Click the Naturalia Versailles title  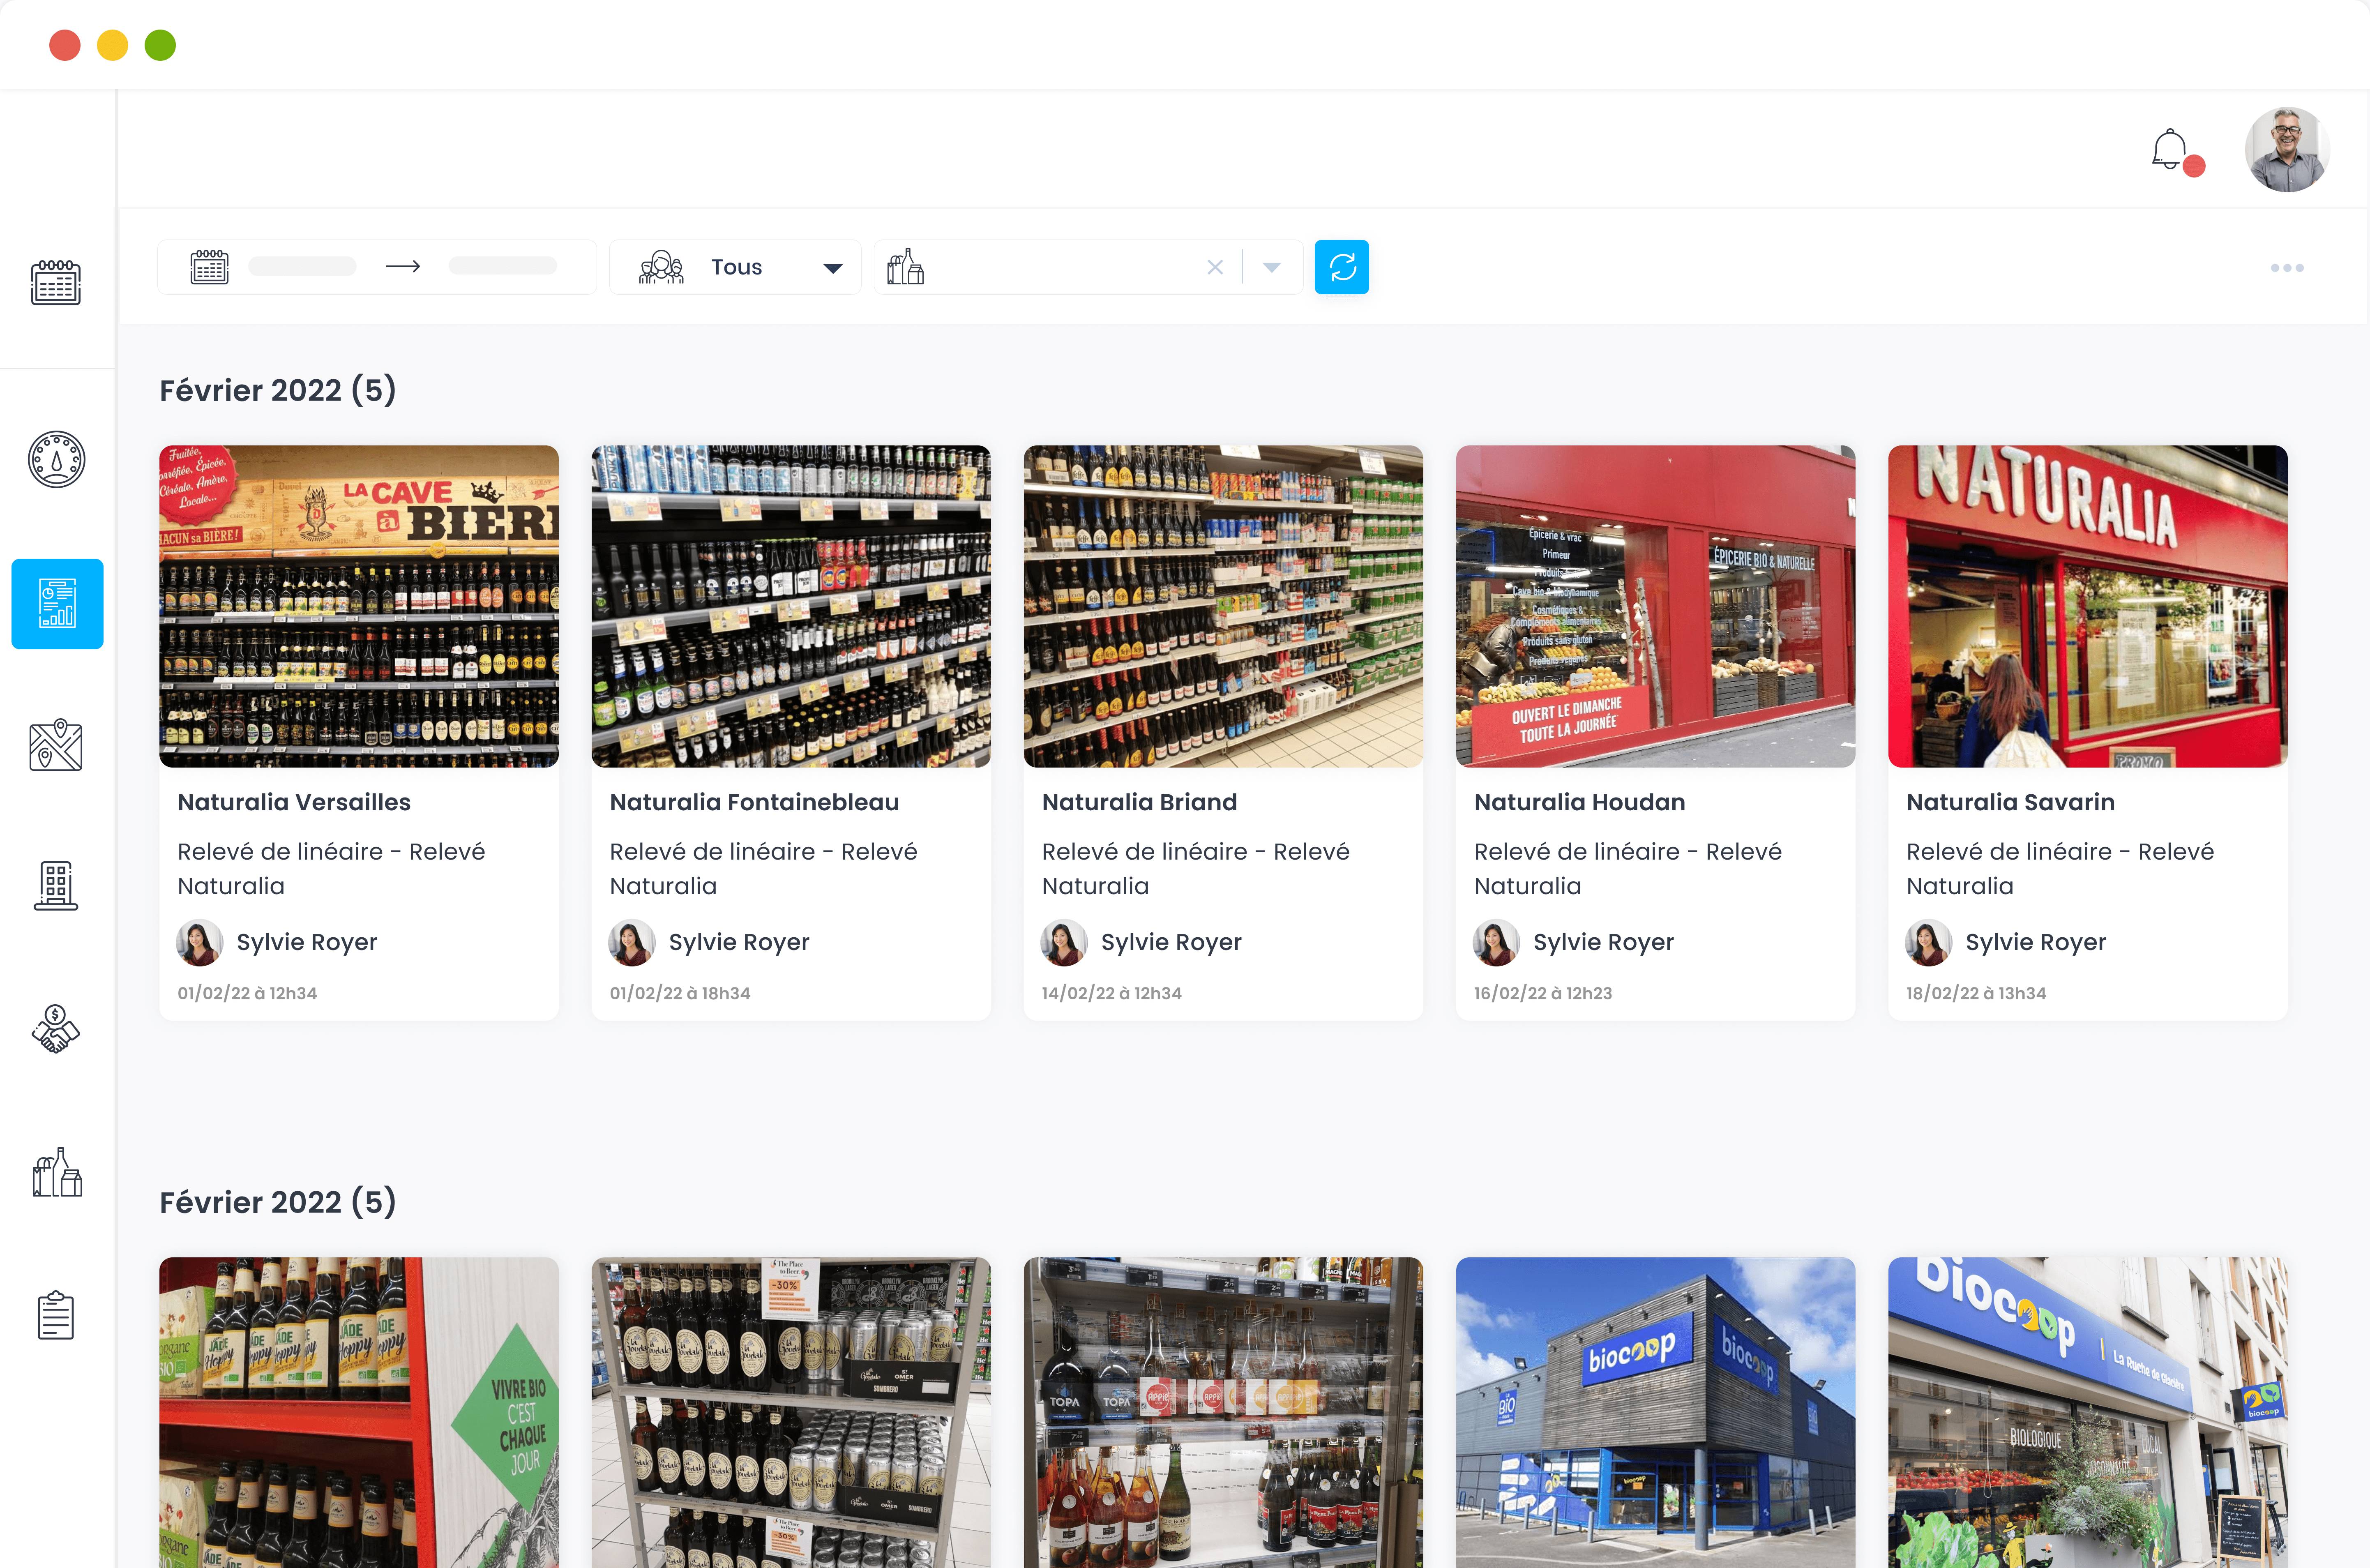click(294, 802)
